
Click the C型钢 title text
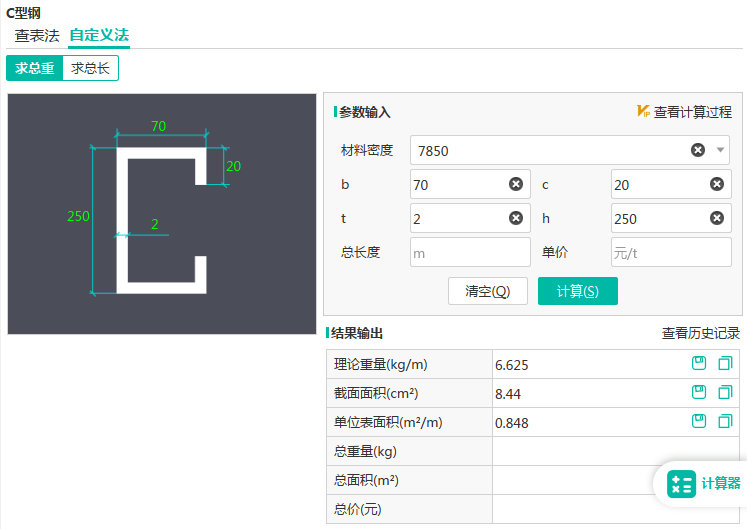point(23,13)
